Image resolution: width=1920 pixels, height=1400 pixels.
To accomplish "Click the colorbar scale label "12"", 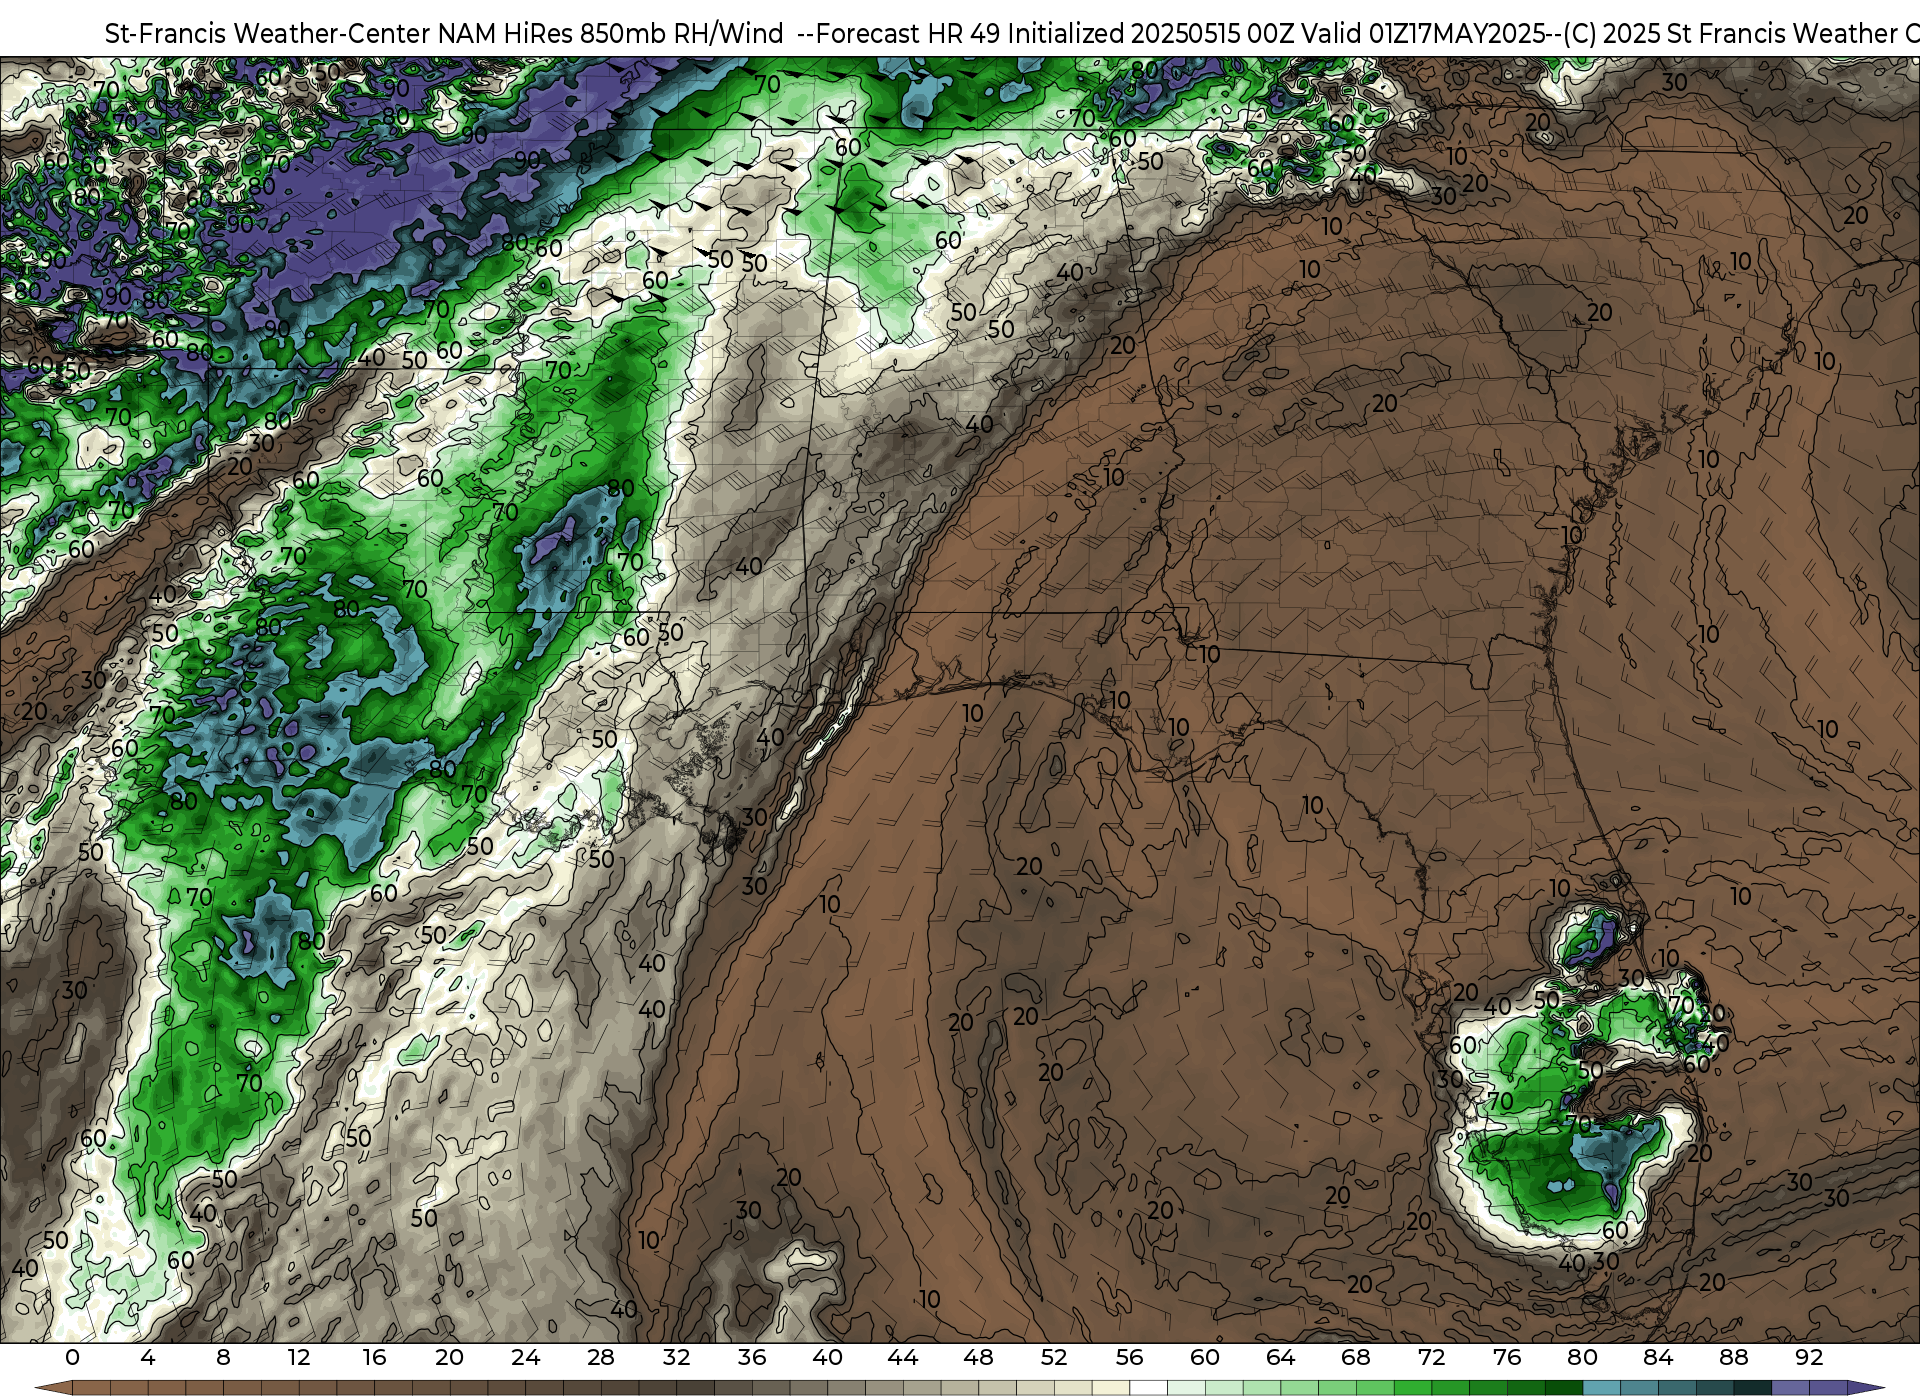I will [299, 1357].
